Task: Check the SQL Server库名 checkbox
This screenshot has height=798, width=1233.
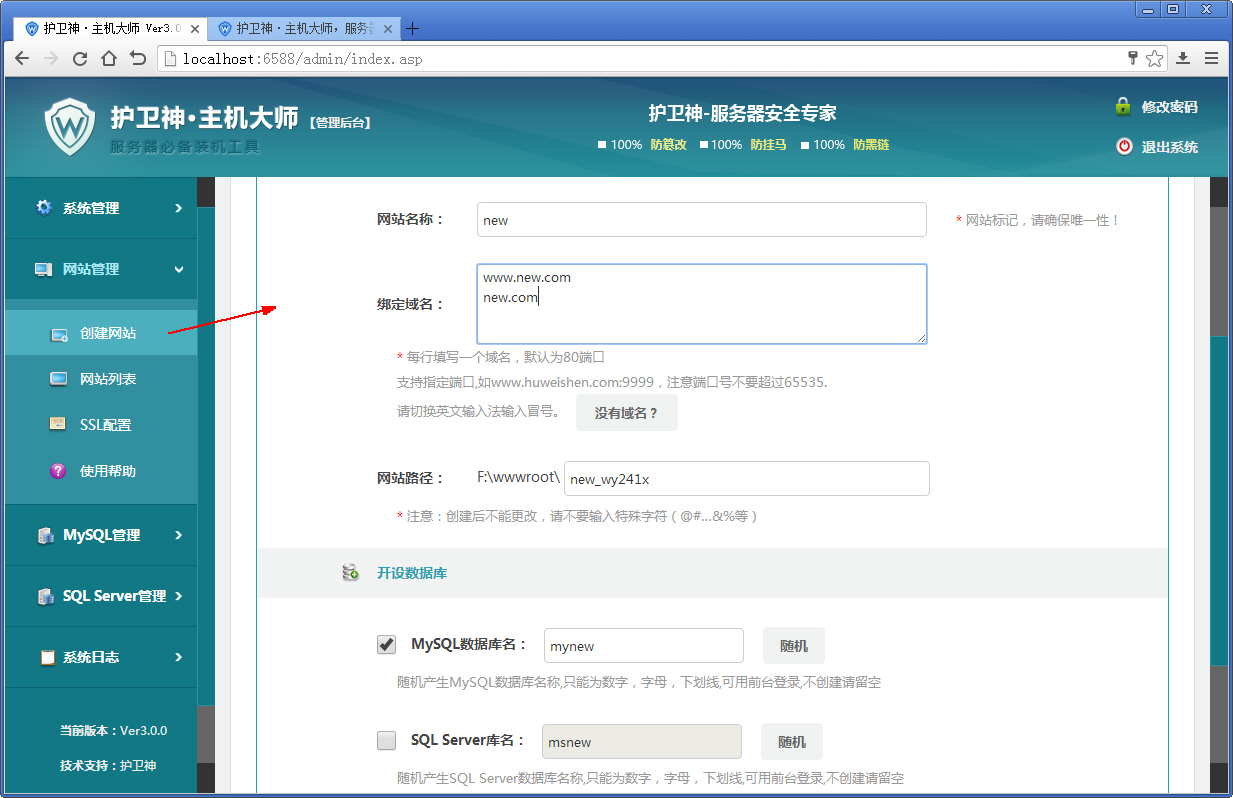Action: [x=386, y=741]
